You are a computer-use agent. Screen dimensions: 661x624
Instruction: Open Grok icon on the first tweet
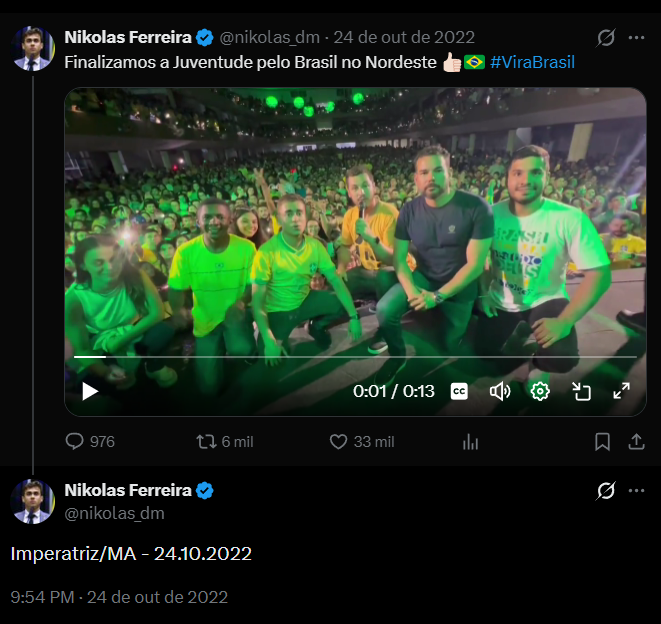coord(605,38)
